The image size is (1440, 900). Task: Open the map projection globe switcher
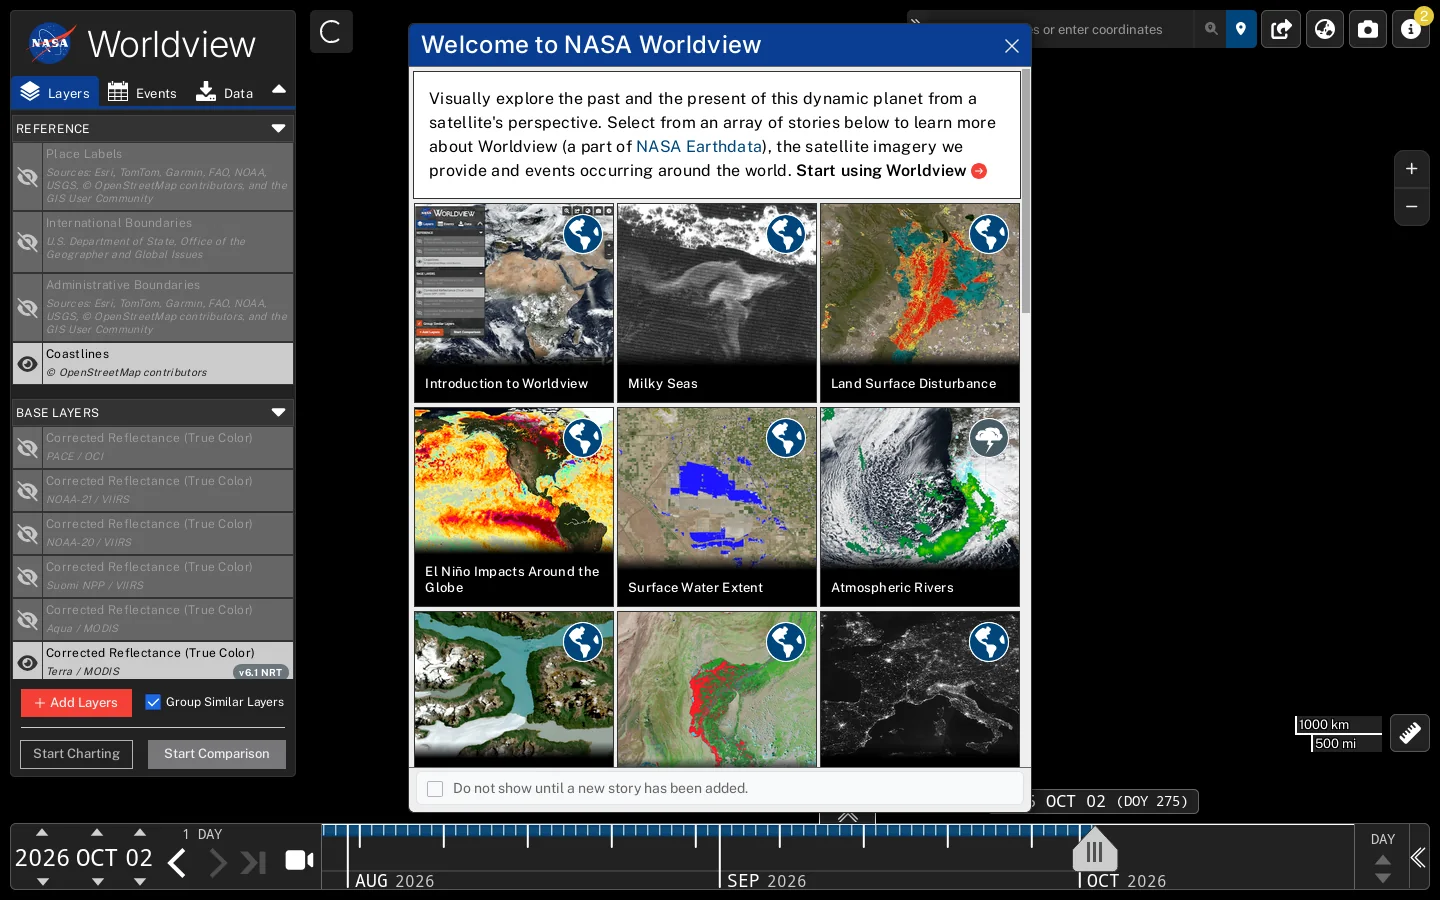click(x=1325, y=29)
